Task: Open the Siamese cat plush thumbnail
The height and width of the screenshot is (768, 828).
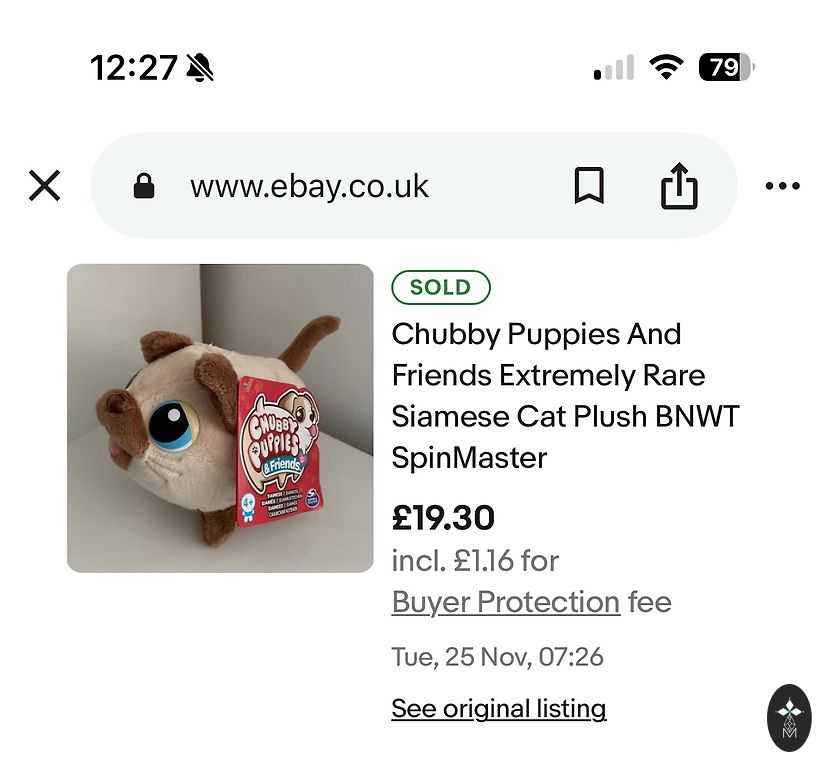Action: pyautogui.click(x=220, y=418)
